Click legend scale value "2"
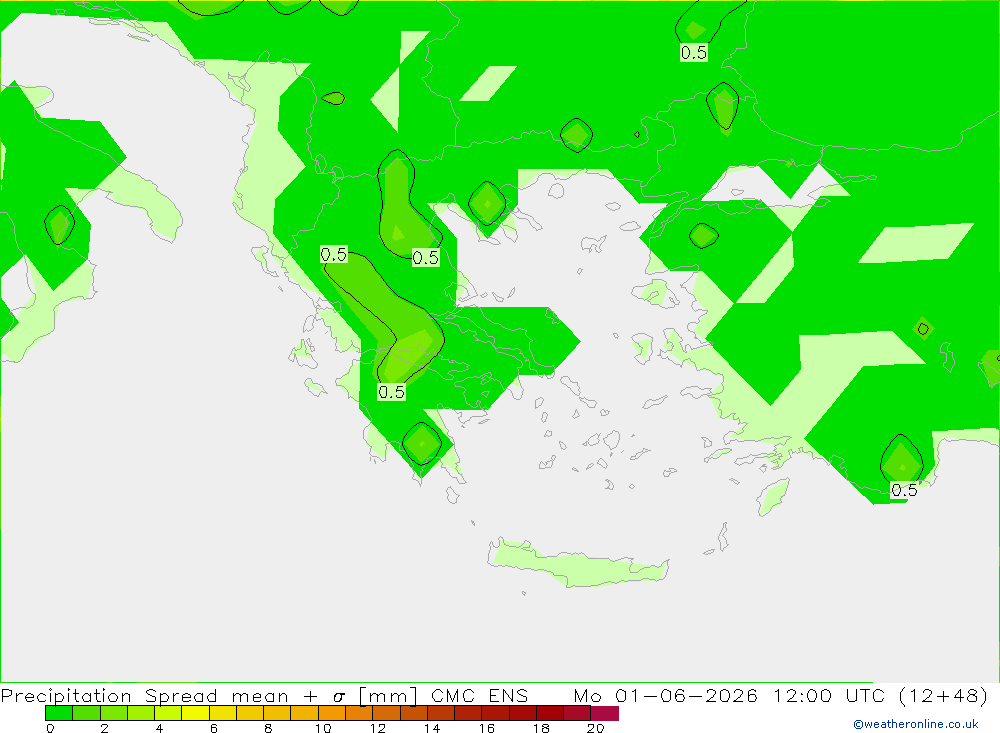 pyautogui.click(x=105, y=728)
